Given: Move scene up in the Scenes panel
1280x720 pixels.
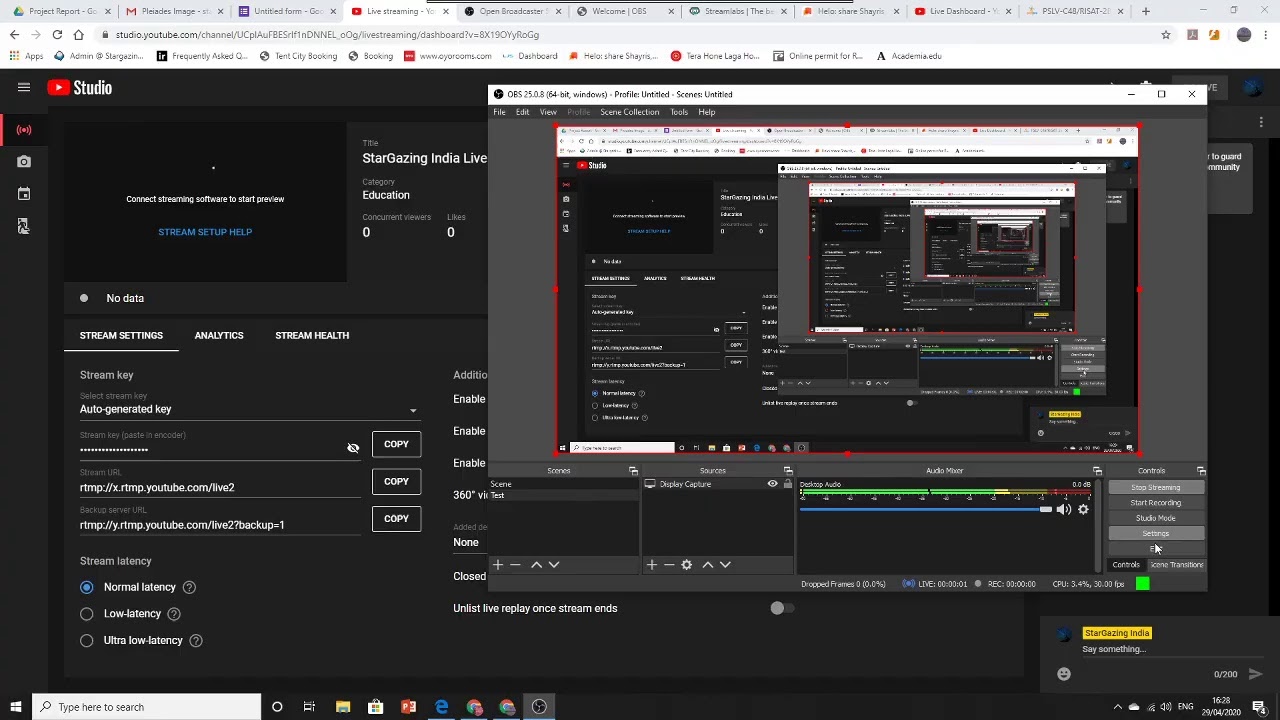Looking at the screenshot, I should coord(536,565).
